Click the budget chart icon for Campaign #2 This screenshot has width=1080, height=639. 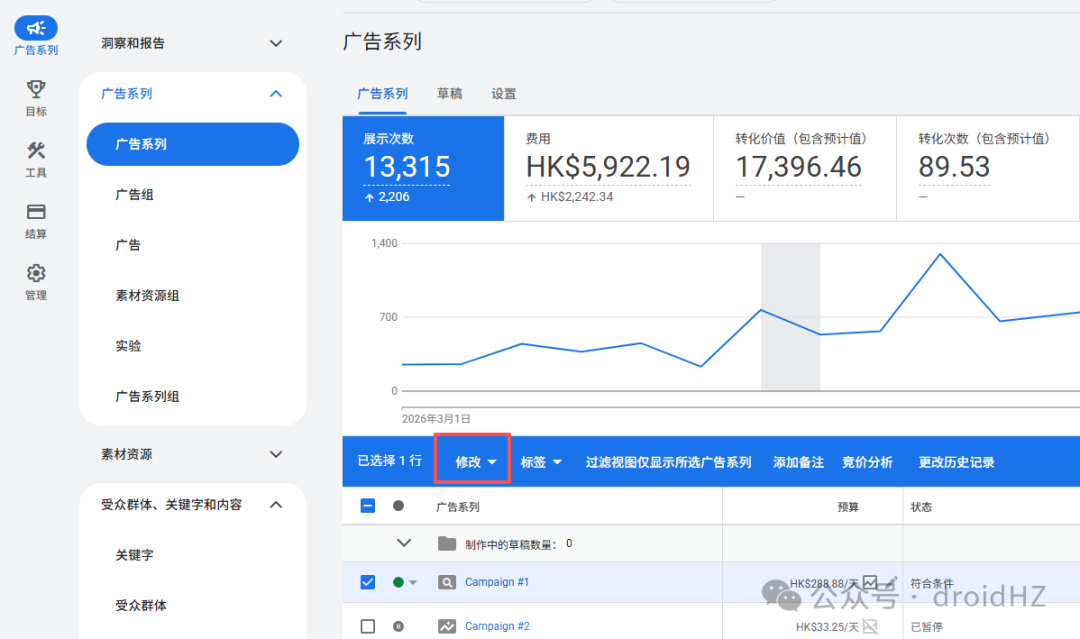(x=870, y=627)
